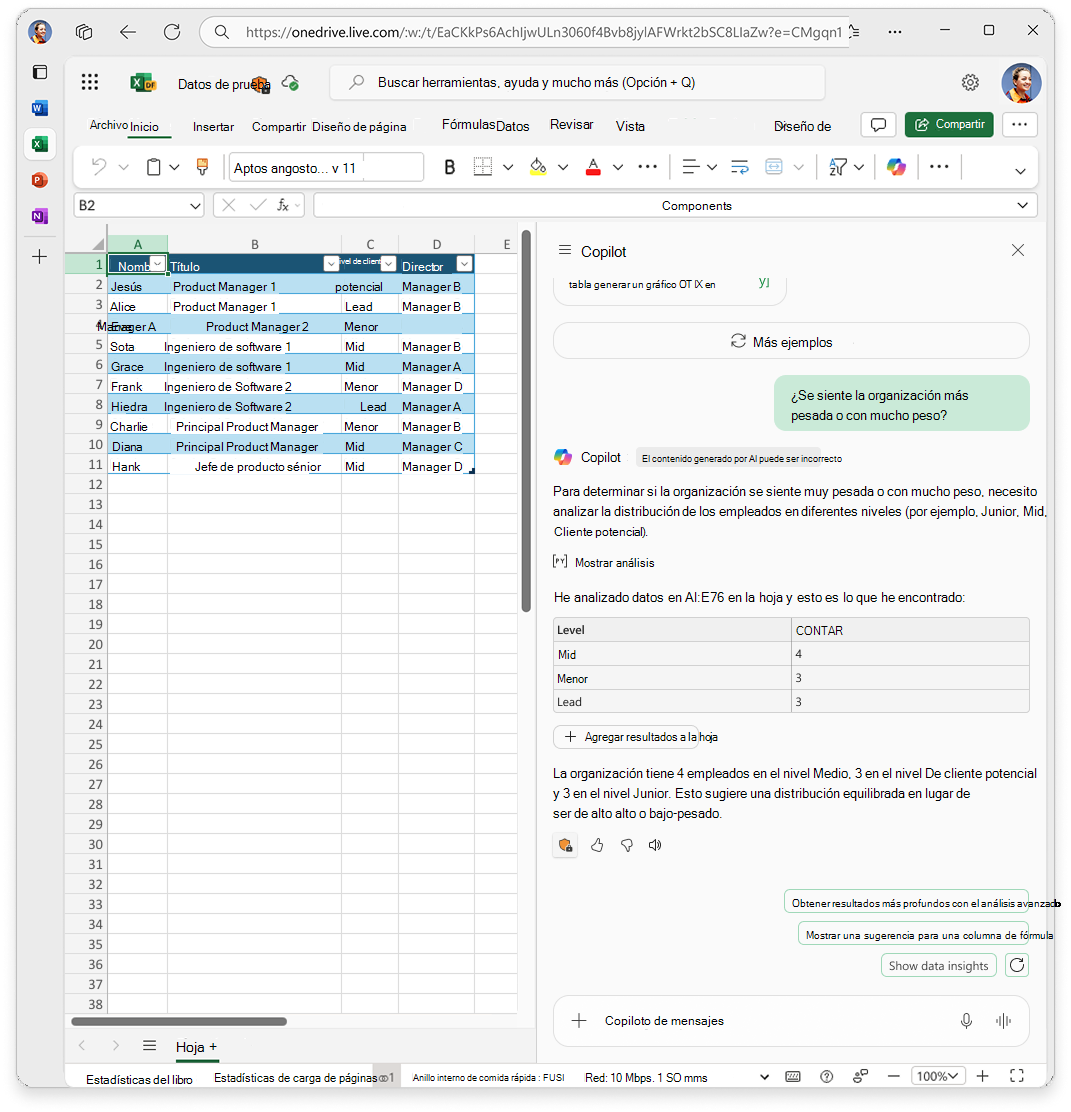This screenshot has width=1071, height=1112.
Task: Click the voice waveform icon
Action: tap(1003, 1021)
